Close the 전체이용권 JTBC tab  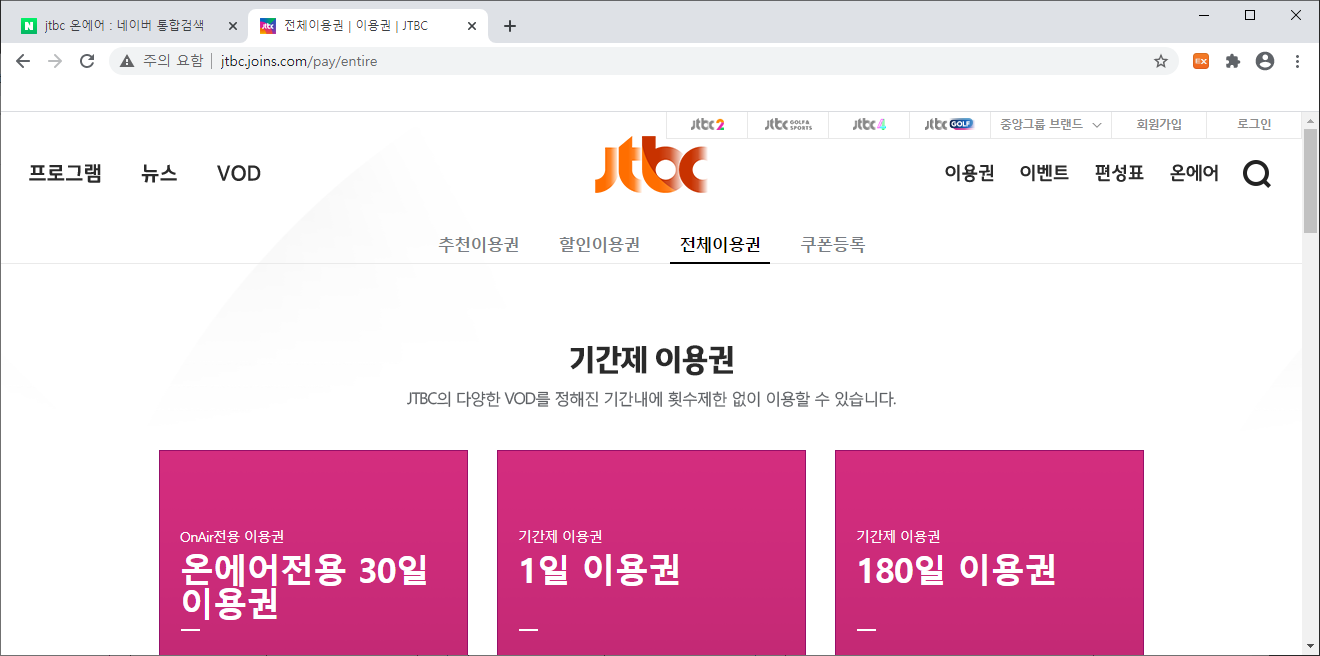(472, 26)
